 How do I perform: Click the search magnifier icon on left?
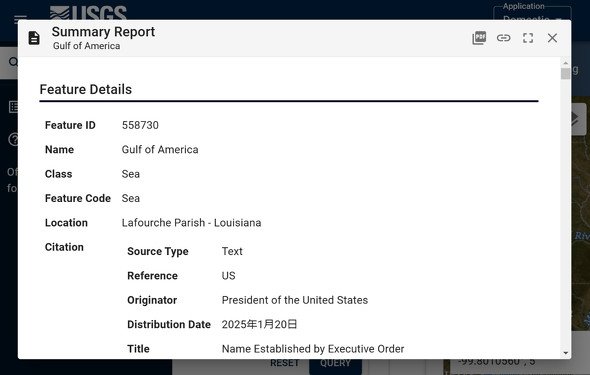pos(13,62)
